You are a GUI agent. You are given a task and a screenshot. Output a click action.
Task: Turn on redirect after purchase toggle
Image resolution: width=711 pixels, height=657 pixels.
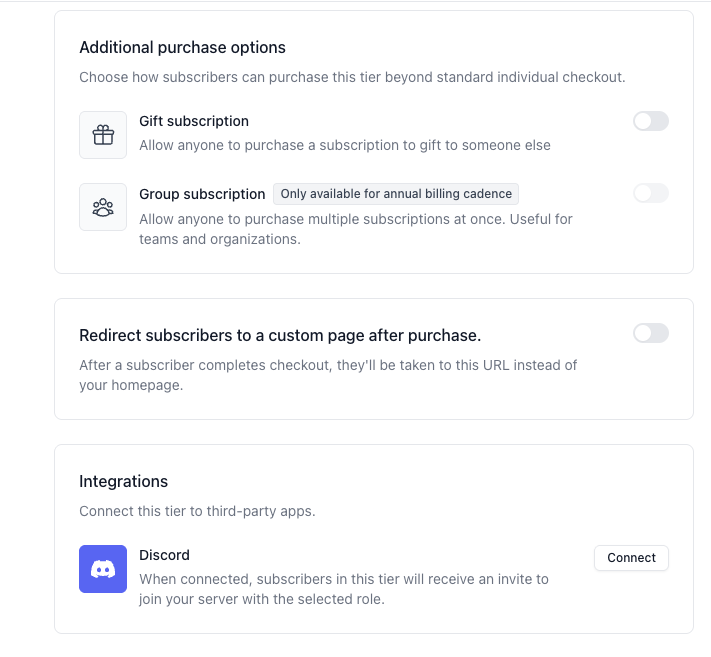(651, 333)
